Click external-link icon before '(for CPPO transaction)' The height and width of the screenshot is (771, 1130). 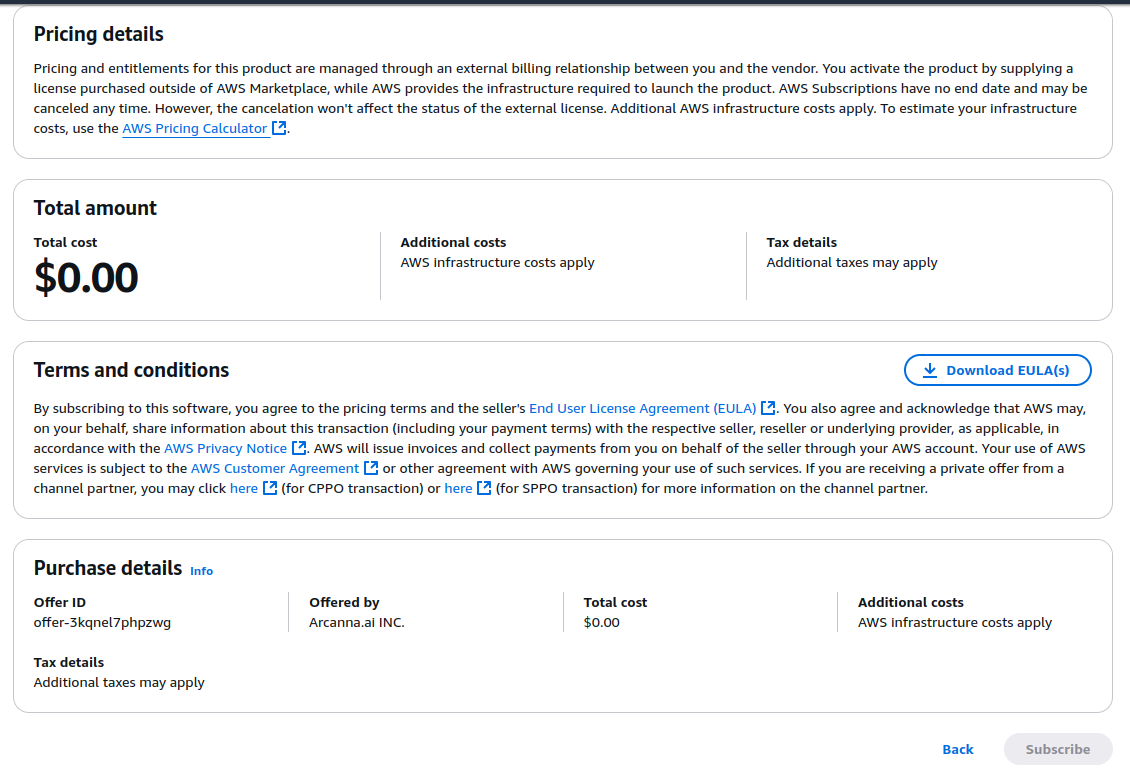point(270,488)
